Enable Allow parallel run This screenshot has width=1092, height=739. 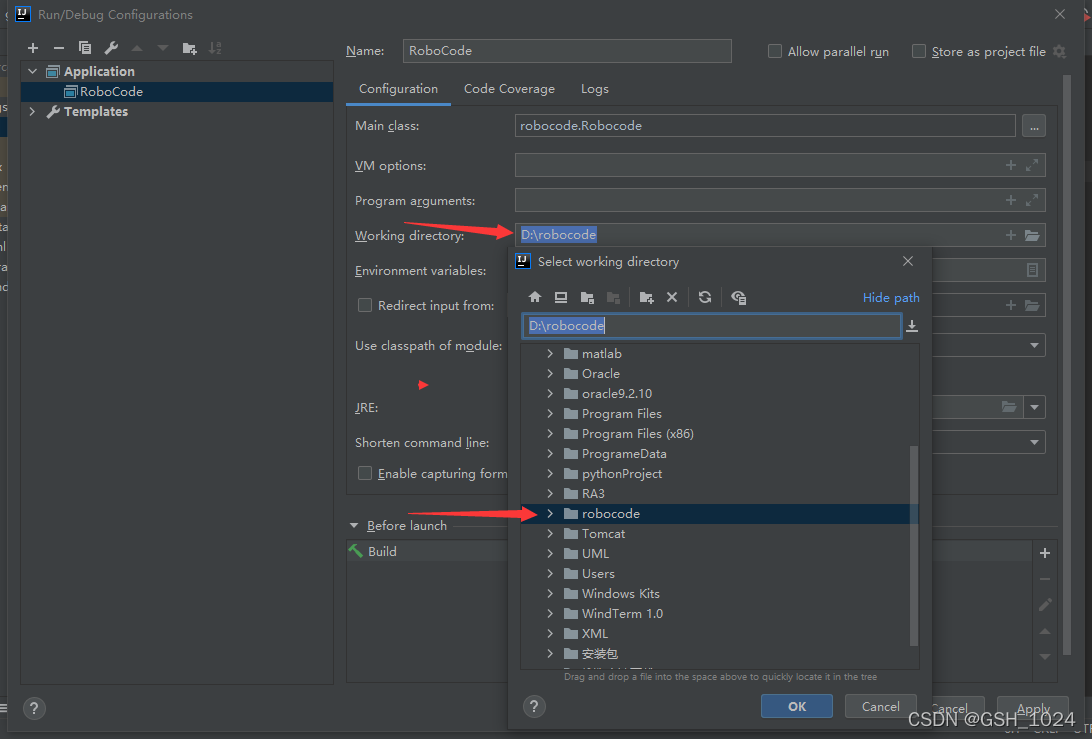774,52
